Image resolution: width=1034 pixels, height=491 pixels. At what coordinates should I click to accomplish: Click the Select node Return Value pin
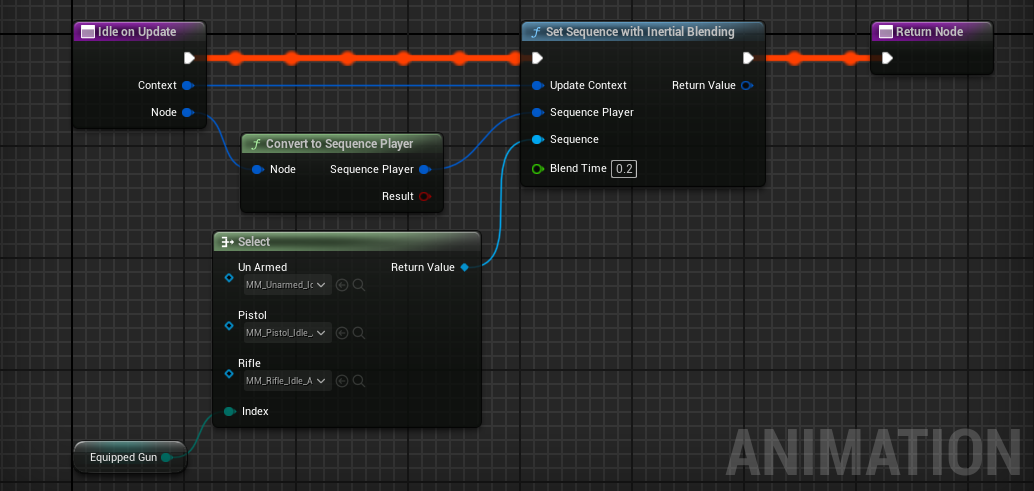(465, 268)
